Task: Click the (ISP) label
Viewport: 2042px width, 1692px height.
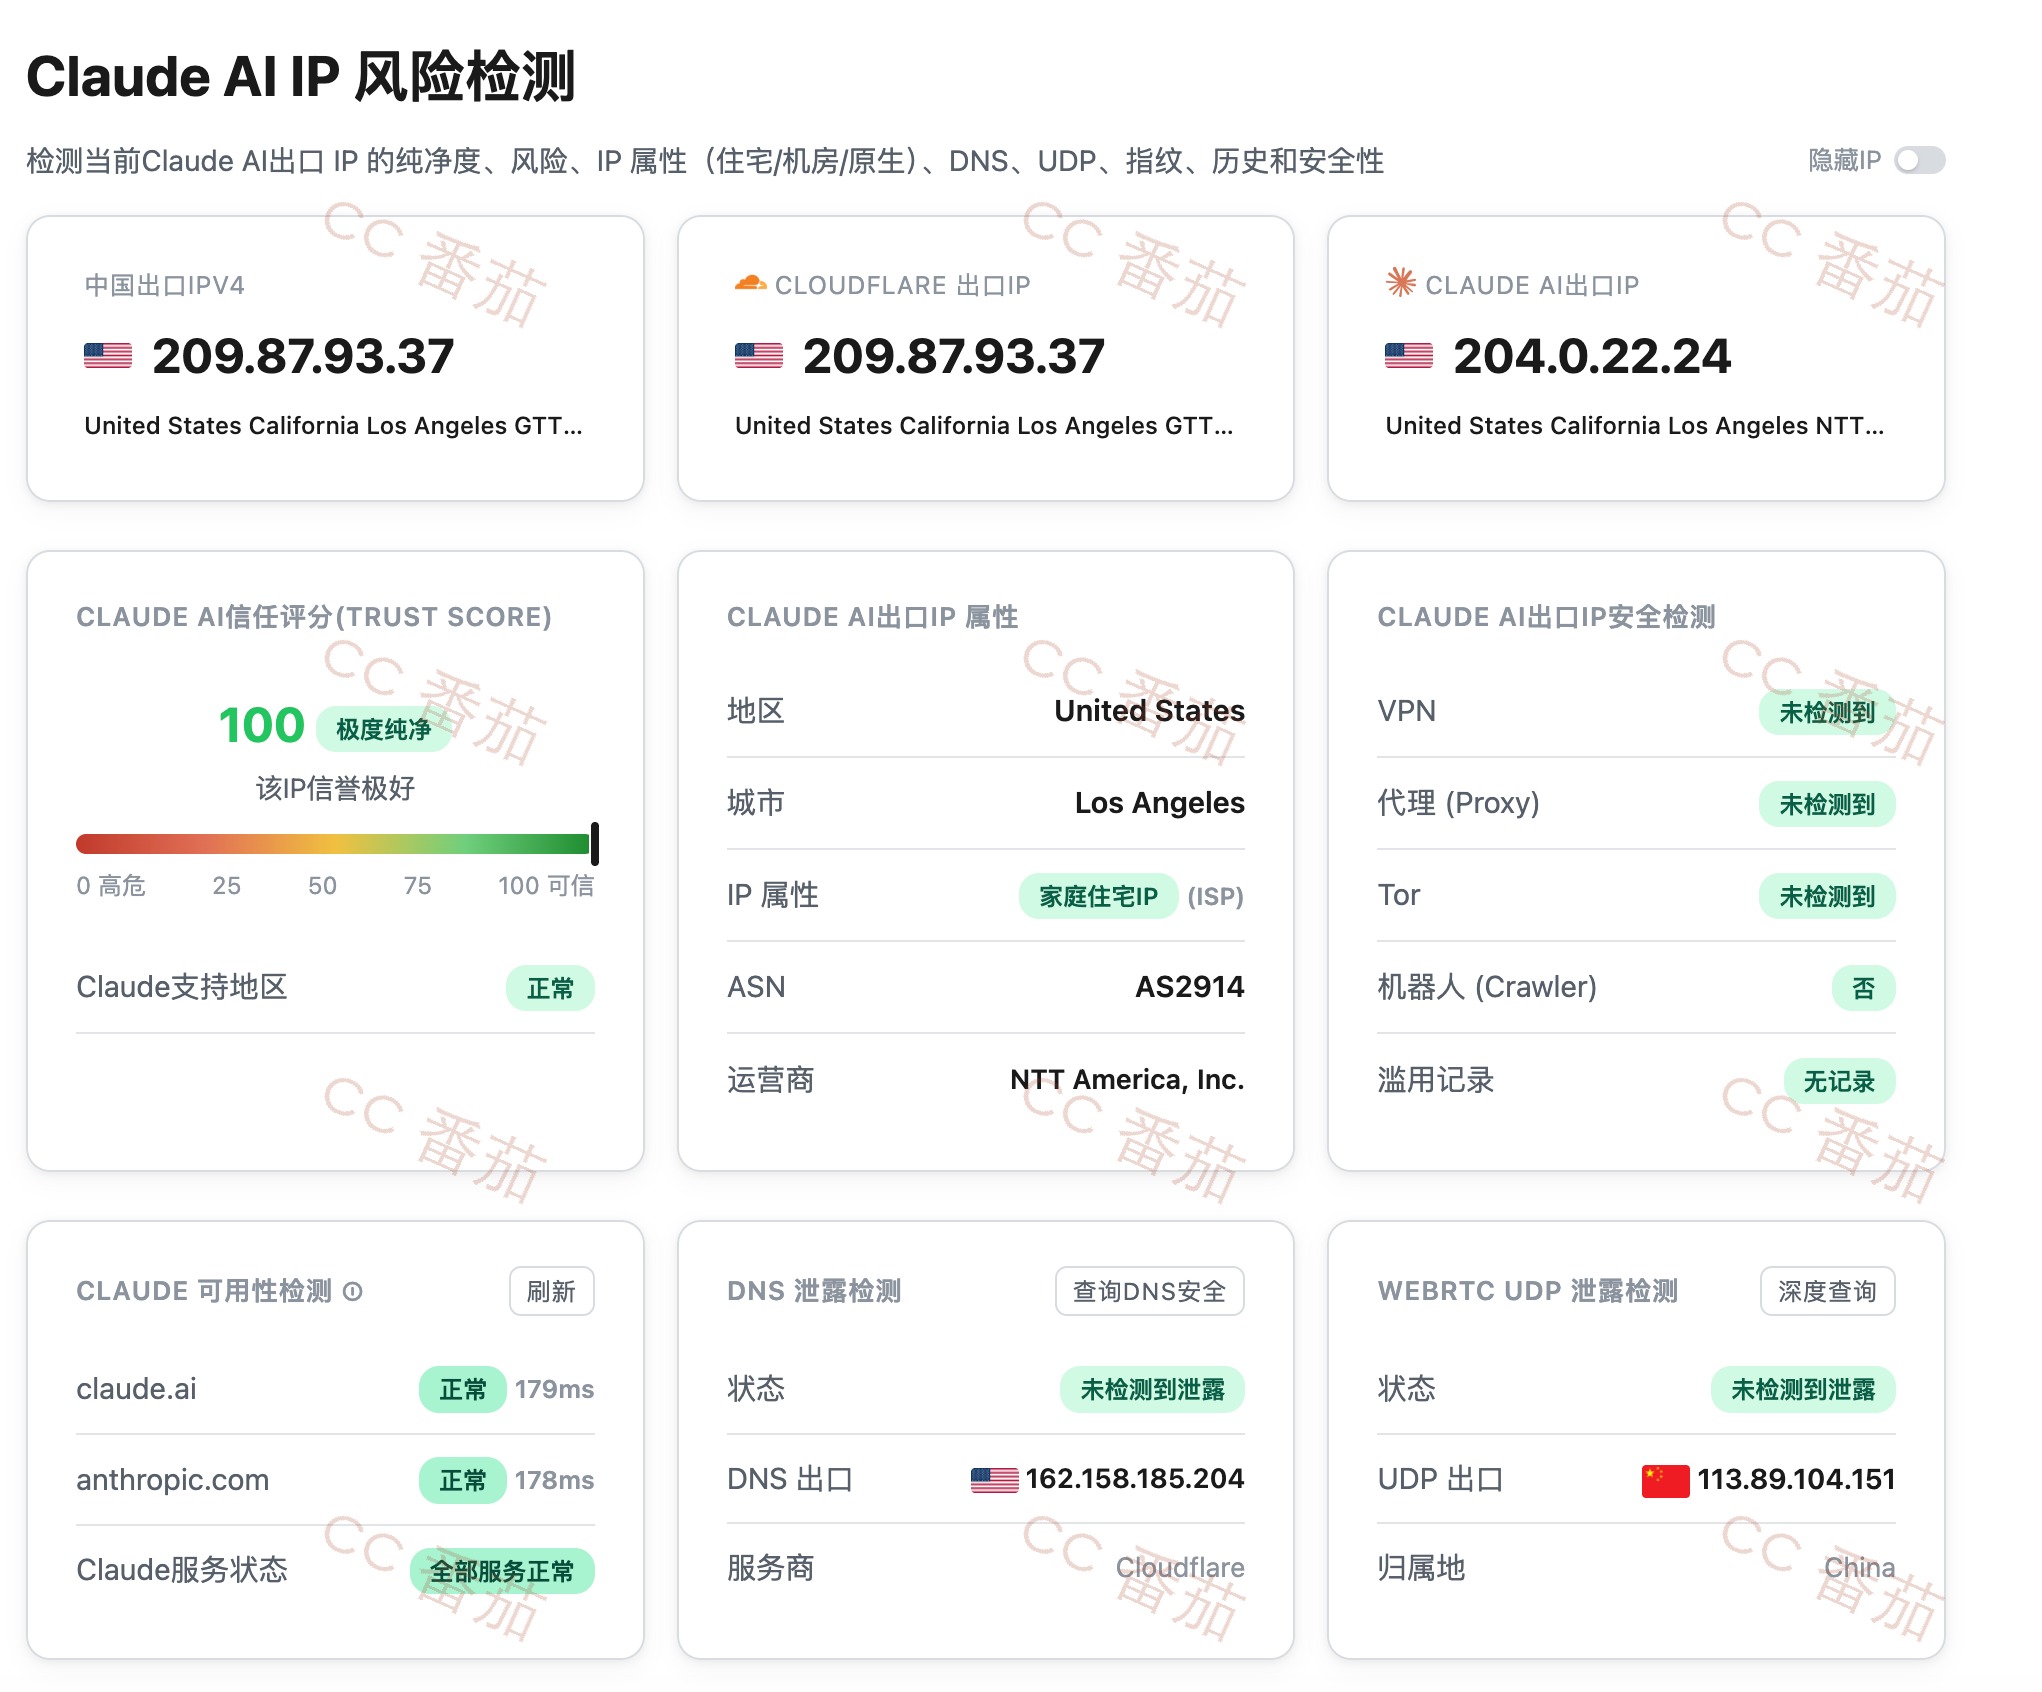Action: (1215, 896)
